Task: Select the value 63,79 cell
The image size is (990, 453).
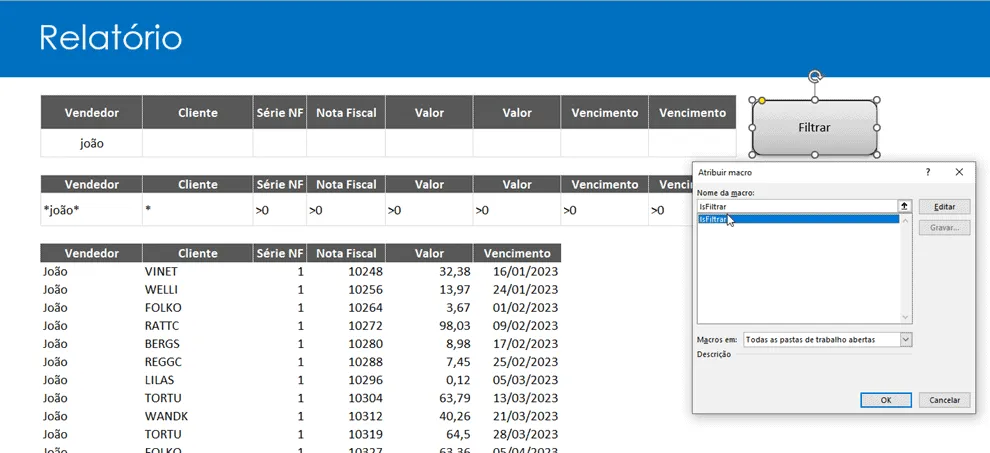Action: (429, 399)
